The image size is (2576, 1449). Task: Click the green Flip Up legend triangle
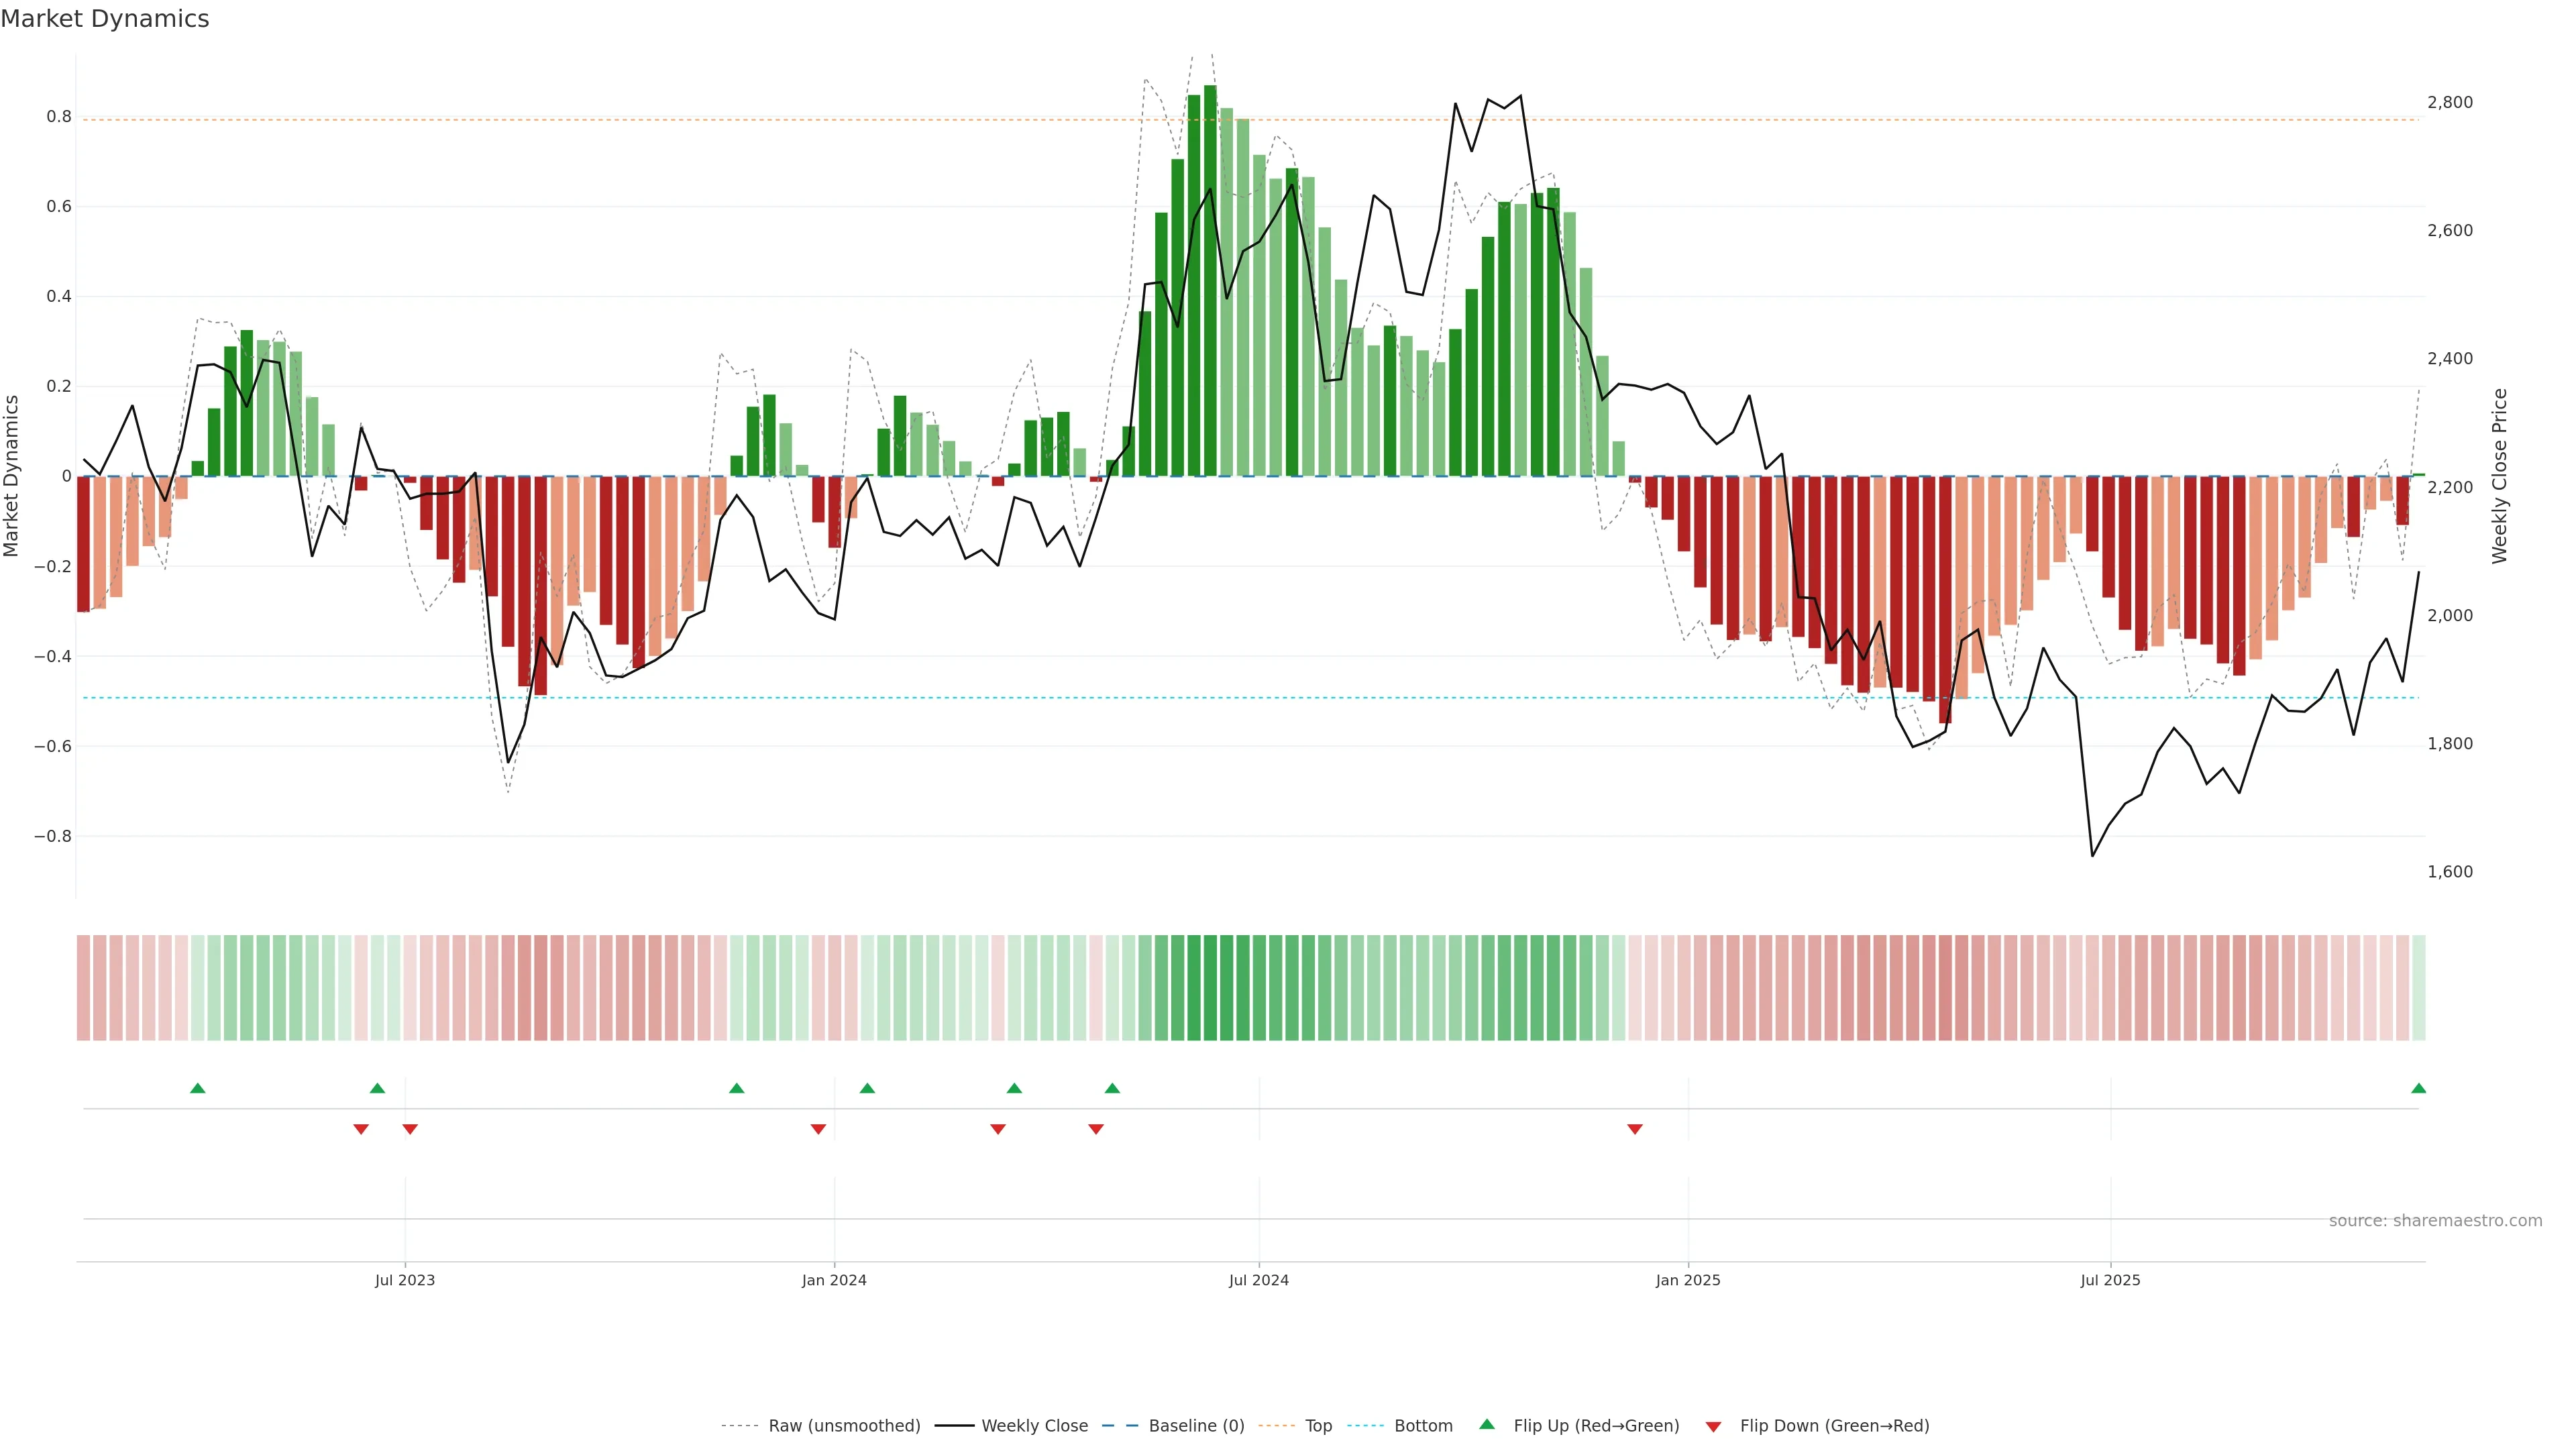coord(1486,1424)
